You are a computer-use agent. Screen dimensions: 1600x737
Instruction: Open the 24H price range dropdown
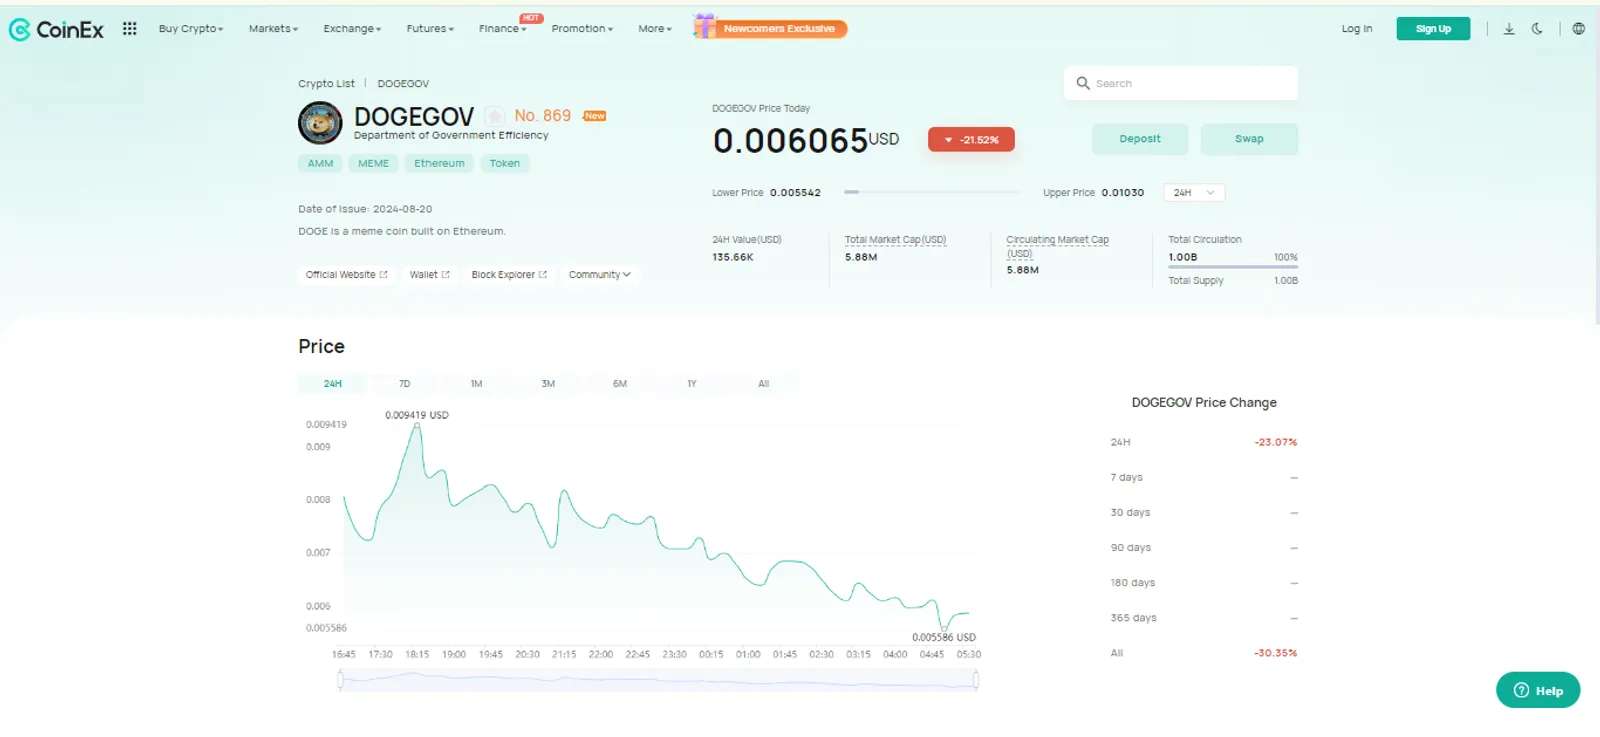1194,193
